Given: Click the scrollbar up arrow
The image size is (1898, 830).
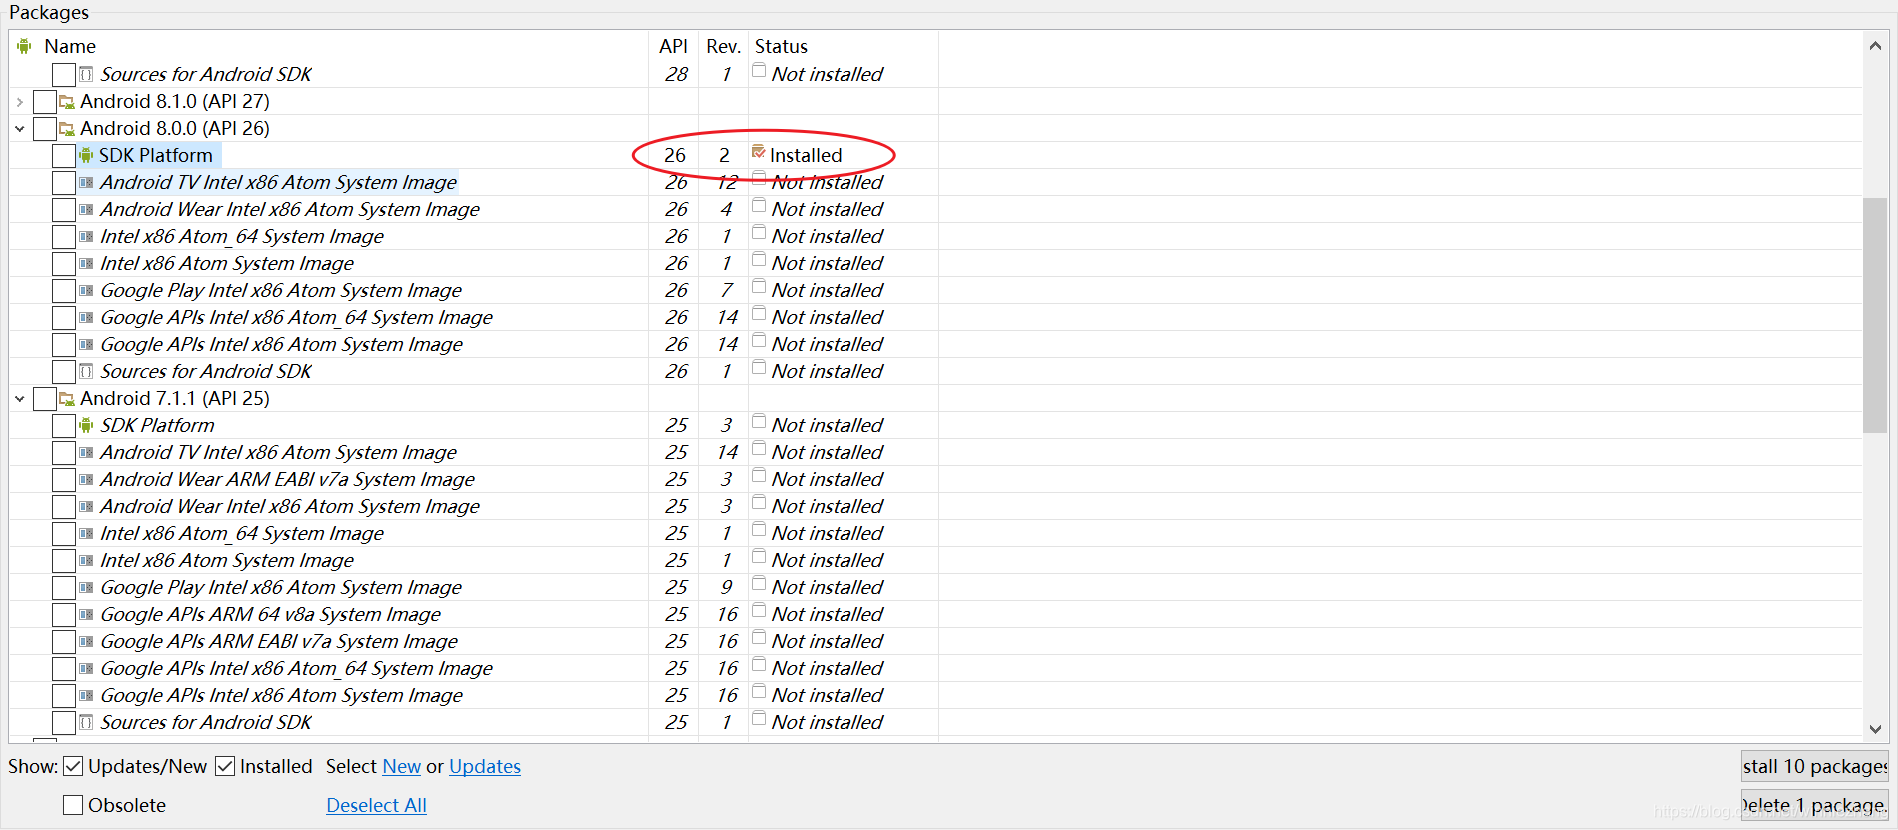Looking at the screenshot, I should click(x=1875, y=45).
